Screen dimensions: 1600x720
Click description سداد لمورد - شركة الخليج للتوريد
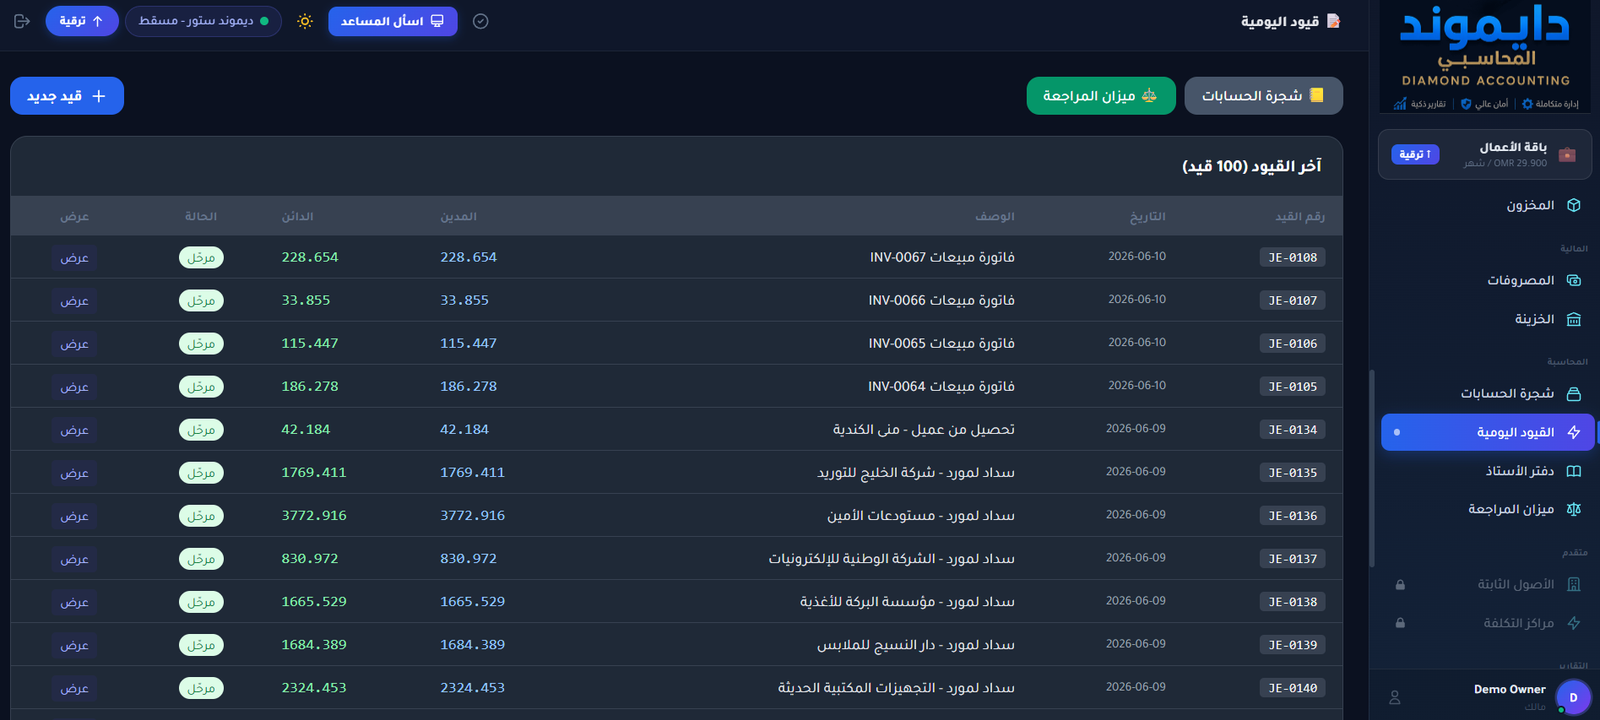pos(916,472)
